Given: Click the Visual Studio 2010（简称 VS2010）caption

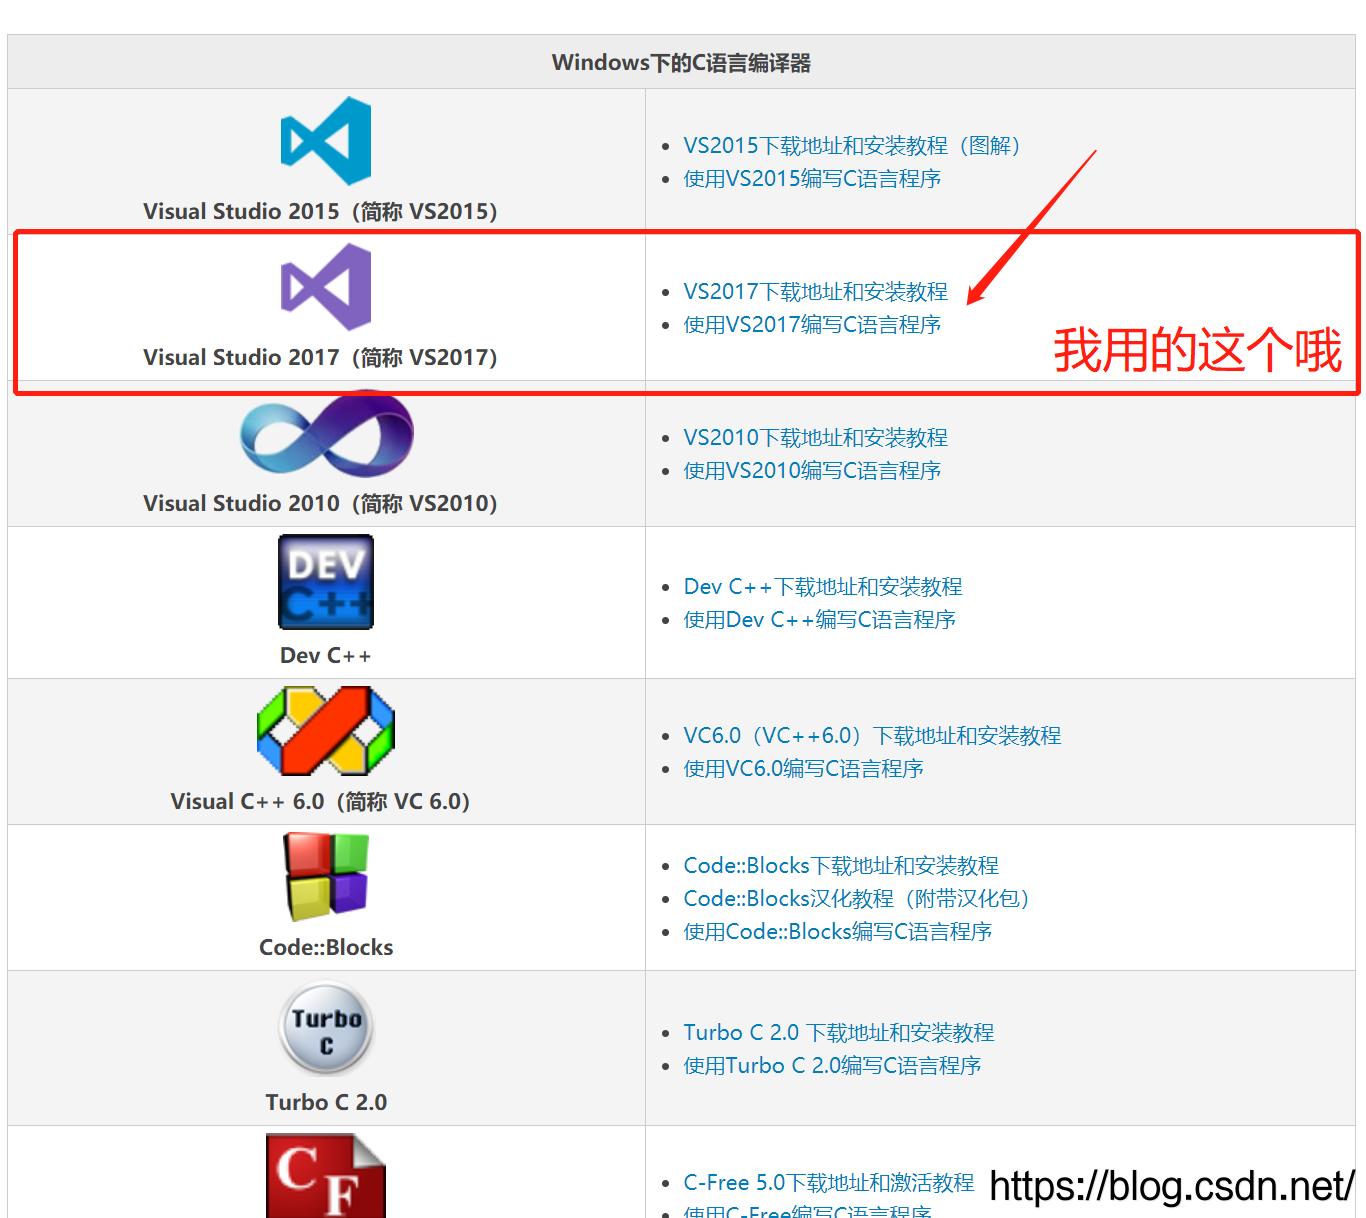Looking at the screenshot, I should tap(320, 504).
